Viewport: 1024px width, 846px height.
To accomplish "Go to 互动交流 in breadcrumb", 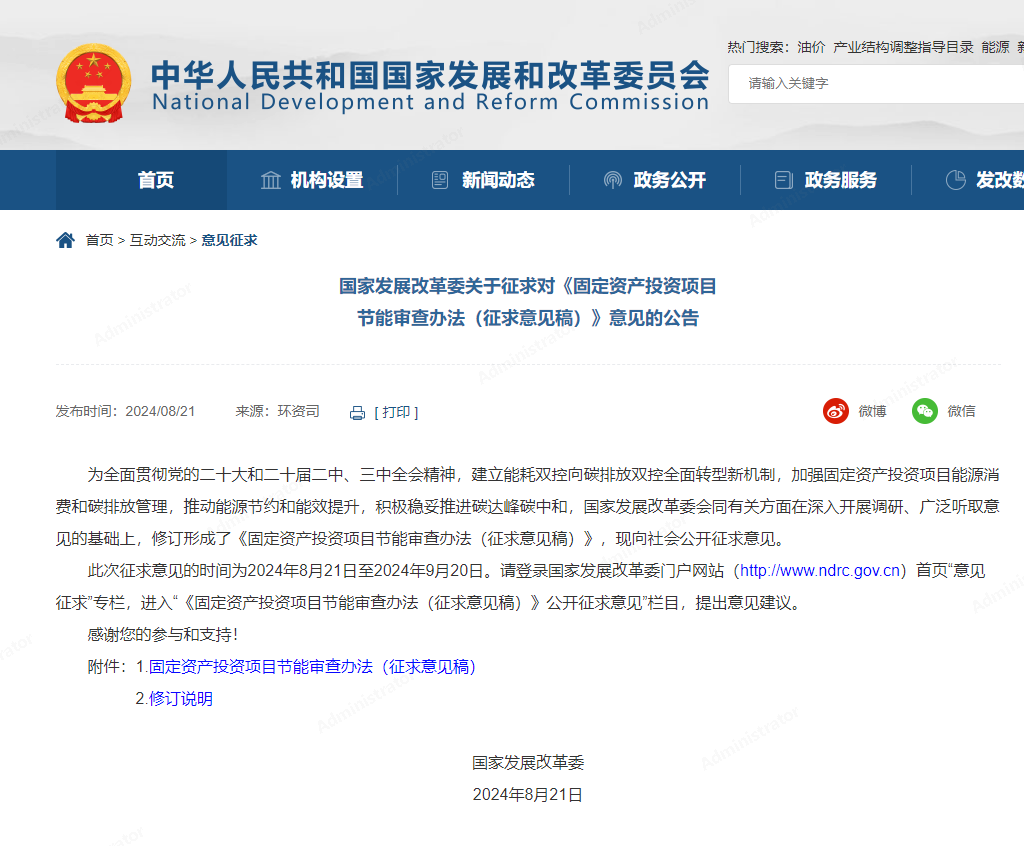I will click(157, 240).
